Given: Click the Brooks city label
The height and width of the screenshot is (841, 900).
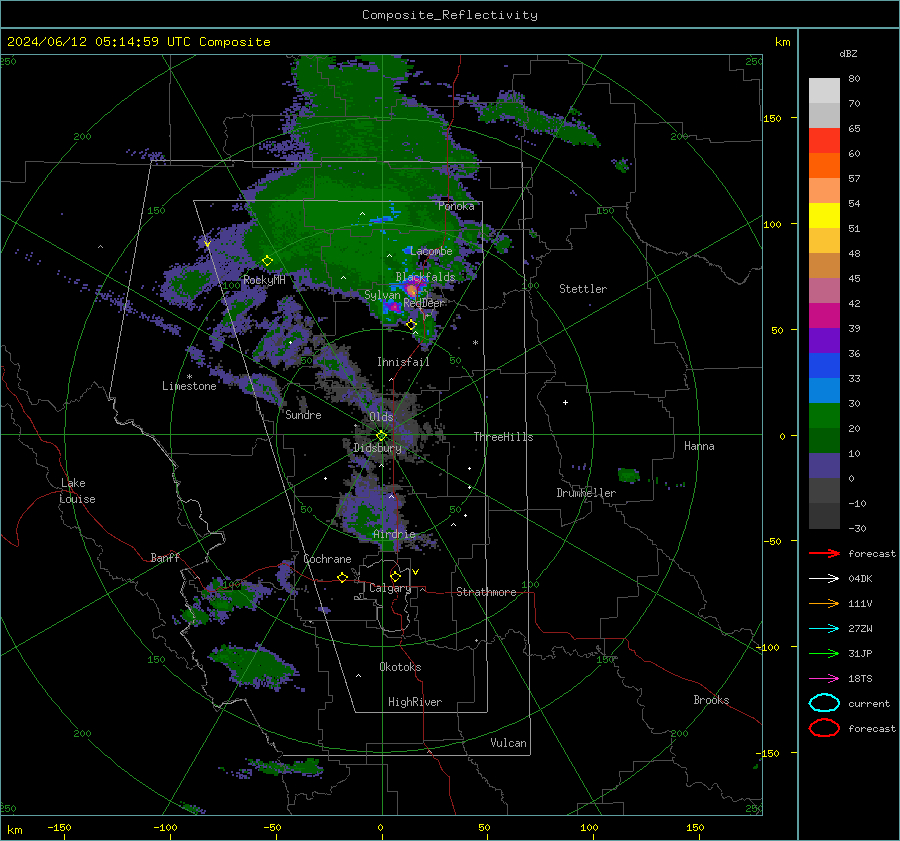Looking at the screenshot, I should (711, 700).
